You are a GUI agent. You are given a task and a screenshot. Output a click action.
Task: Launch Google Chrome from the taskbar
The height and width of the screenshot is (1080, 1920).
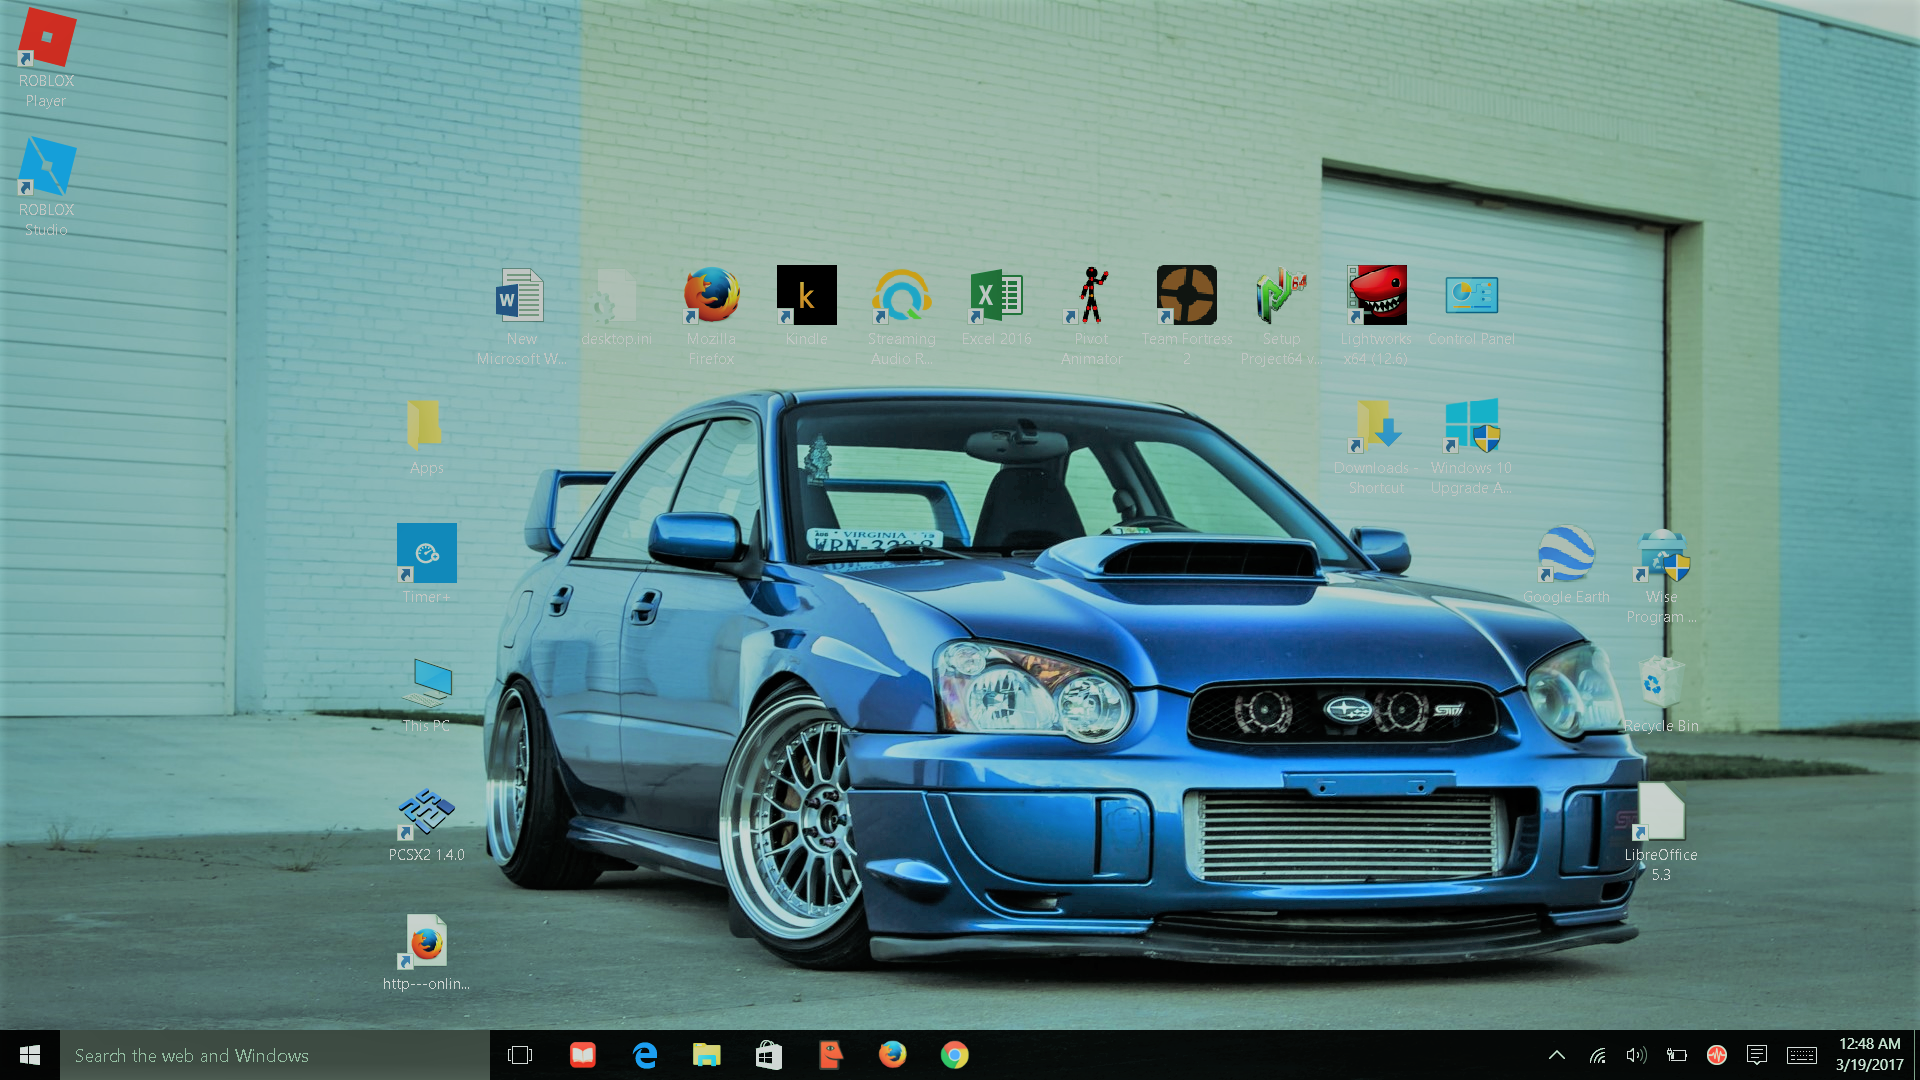(955, 1055)
